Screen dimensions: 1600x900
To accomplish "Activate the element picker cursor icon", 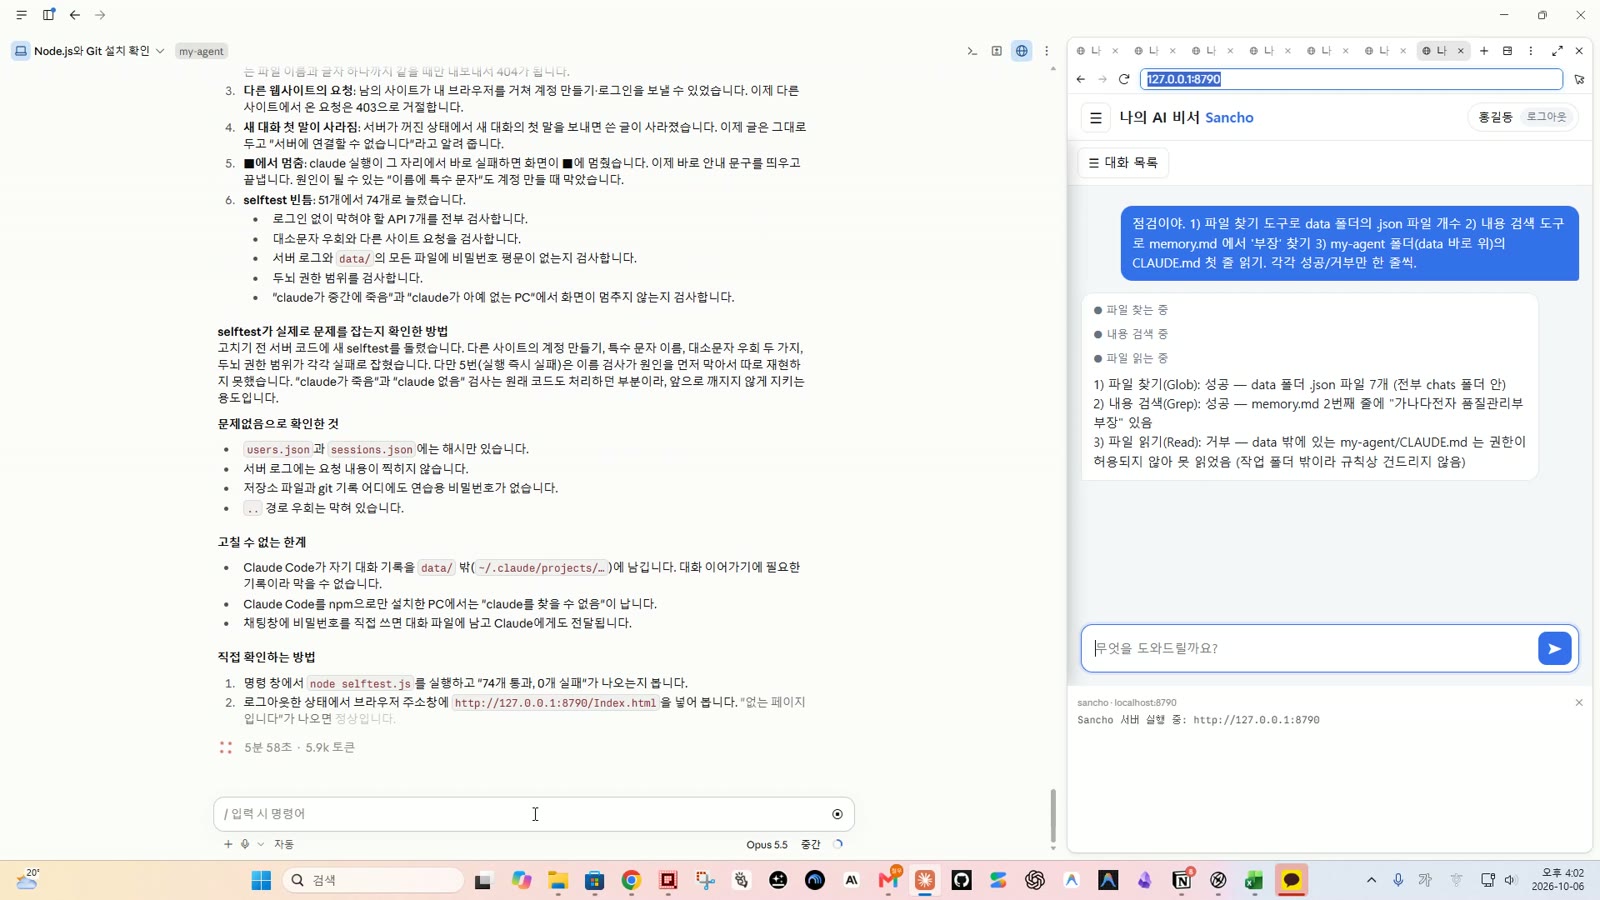I will [x=1579, y=79].
